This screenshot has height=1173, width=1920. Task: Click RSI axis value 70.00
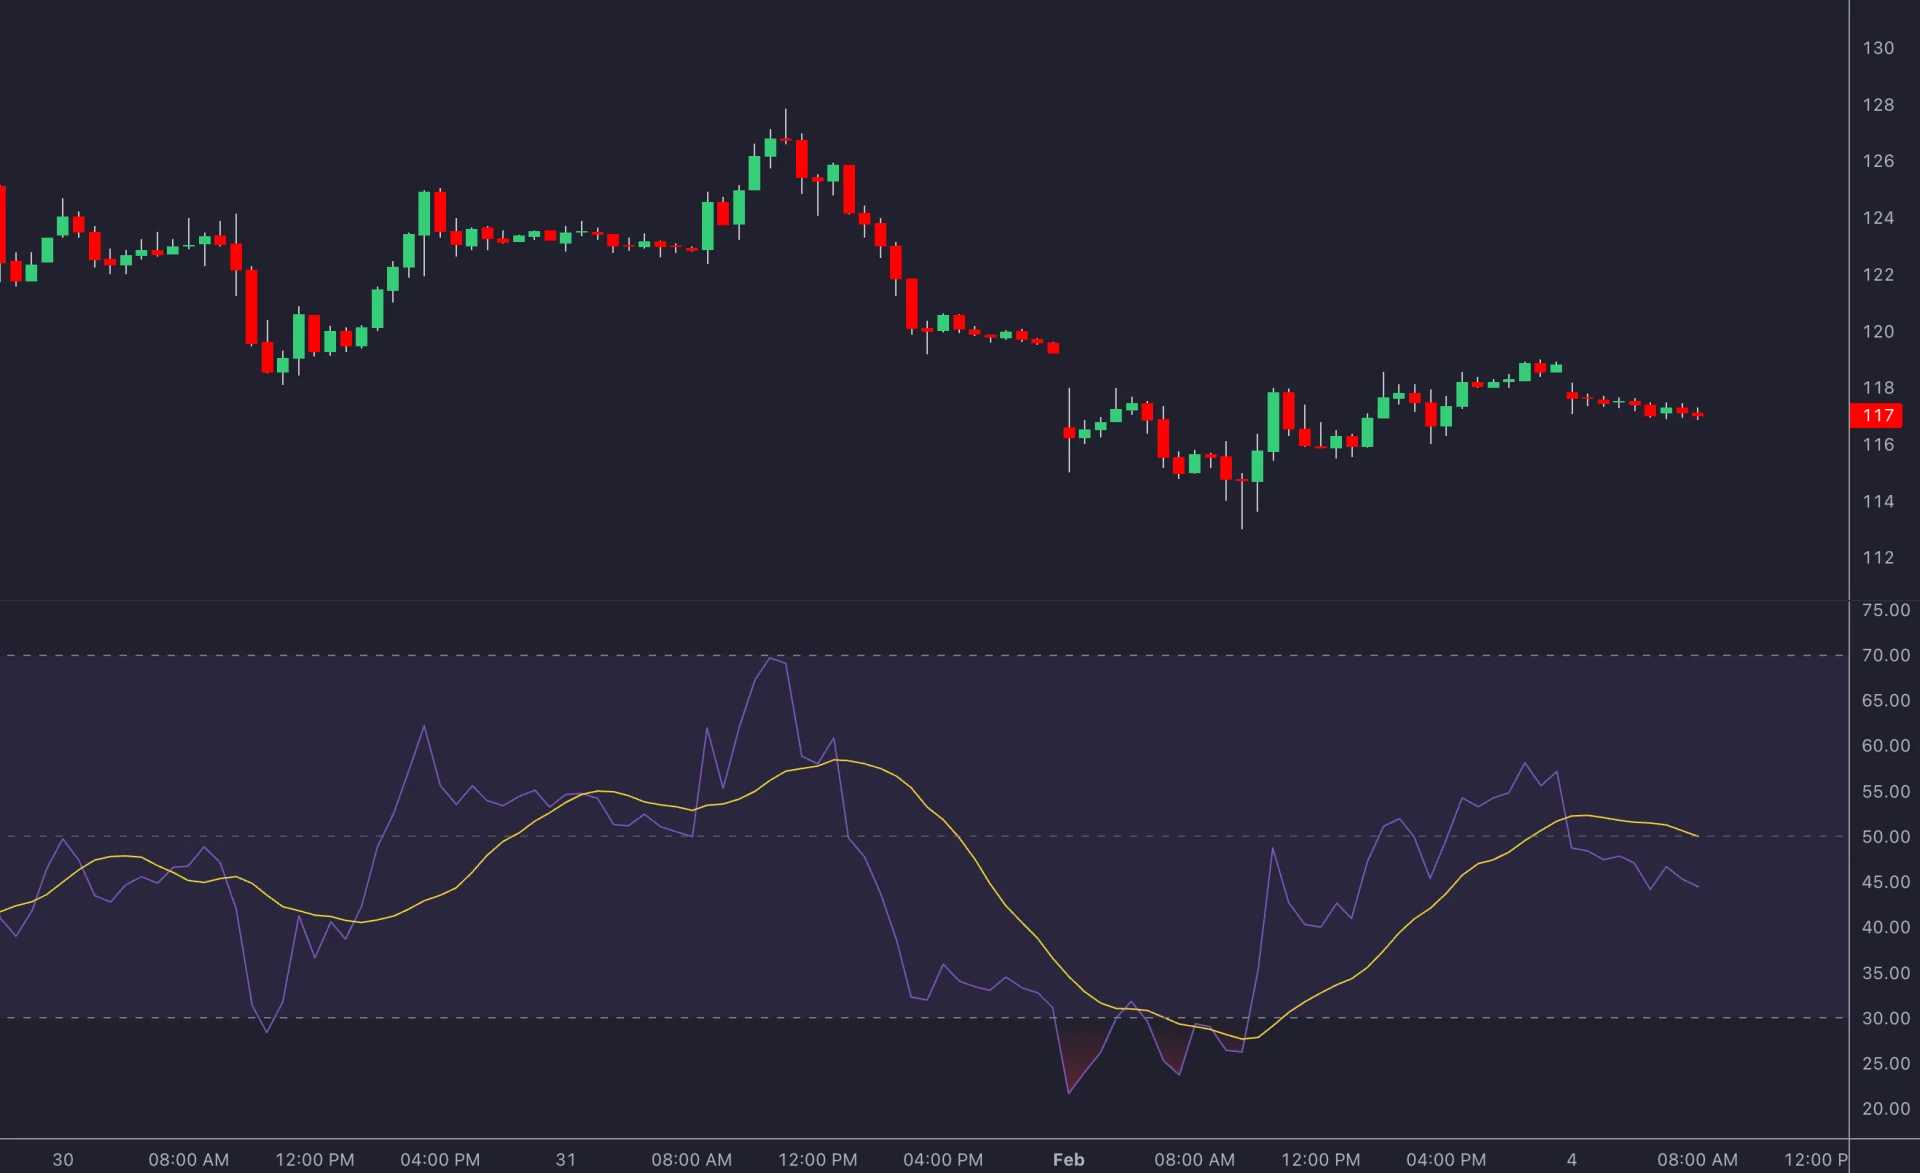click(x=1885, y=655)
